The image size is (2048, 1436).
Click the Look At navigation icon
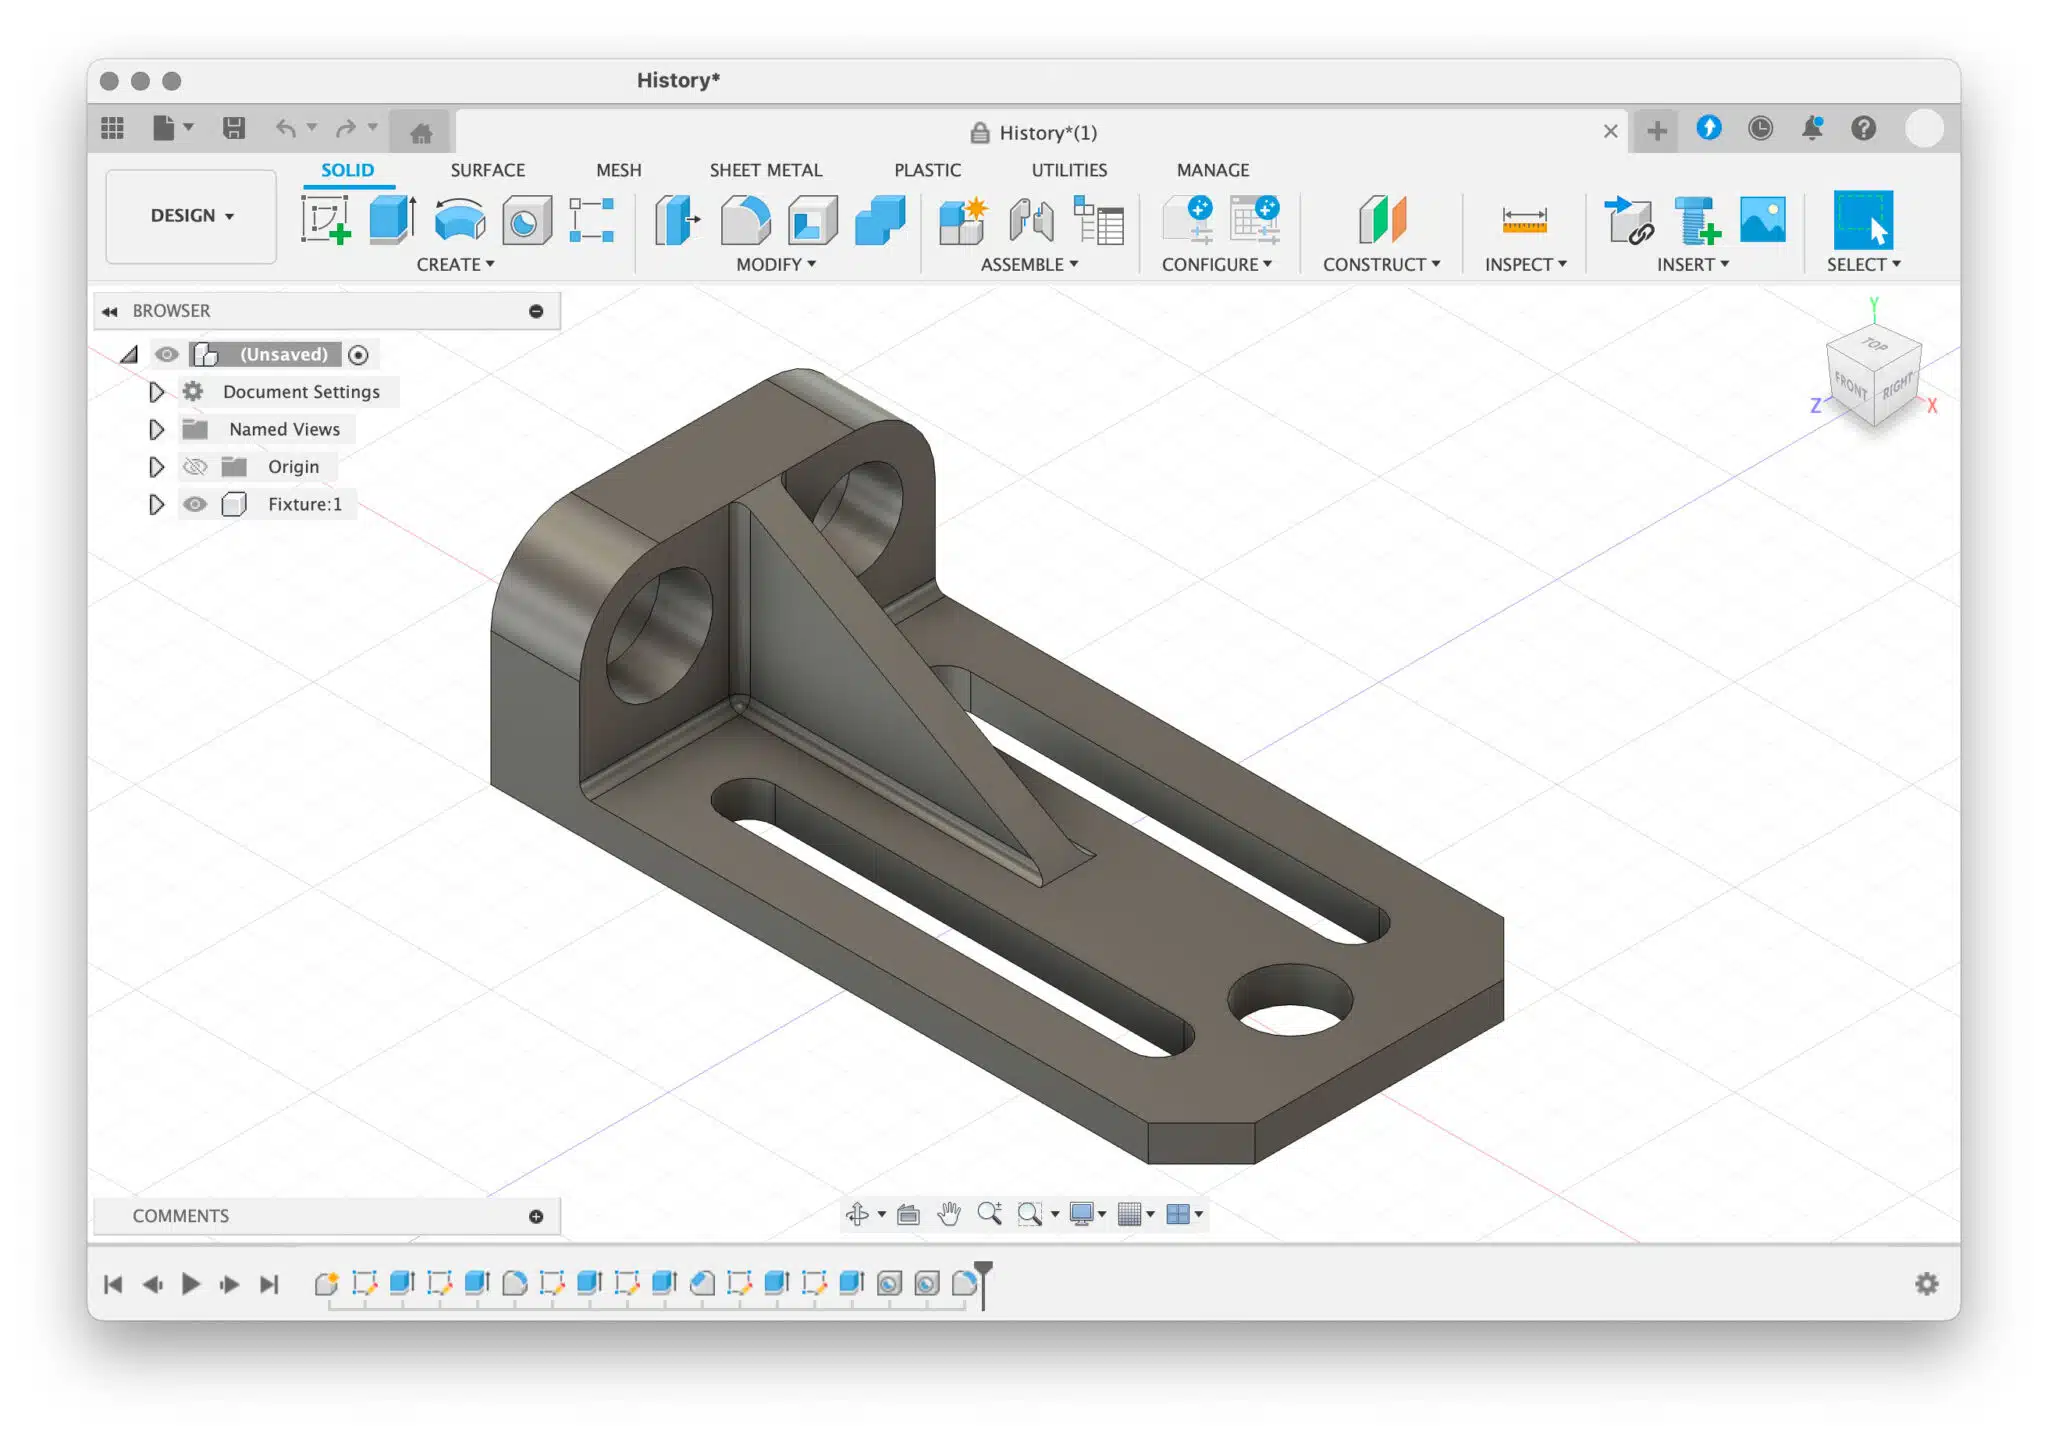point(908,1214)
